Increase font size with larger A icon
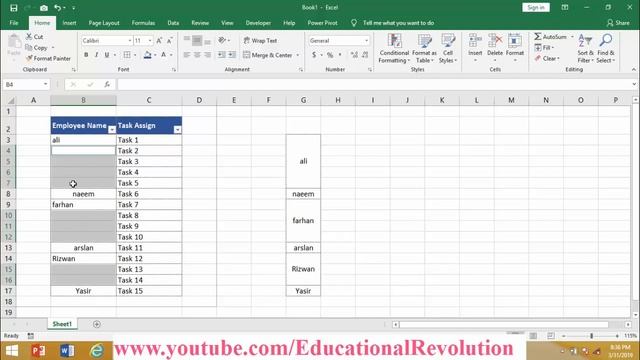The height and width of the screenshot is (360, 640). click(159, 40)
